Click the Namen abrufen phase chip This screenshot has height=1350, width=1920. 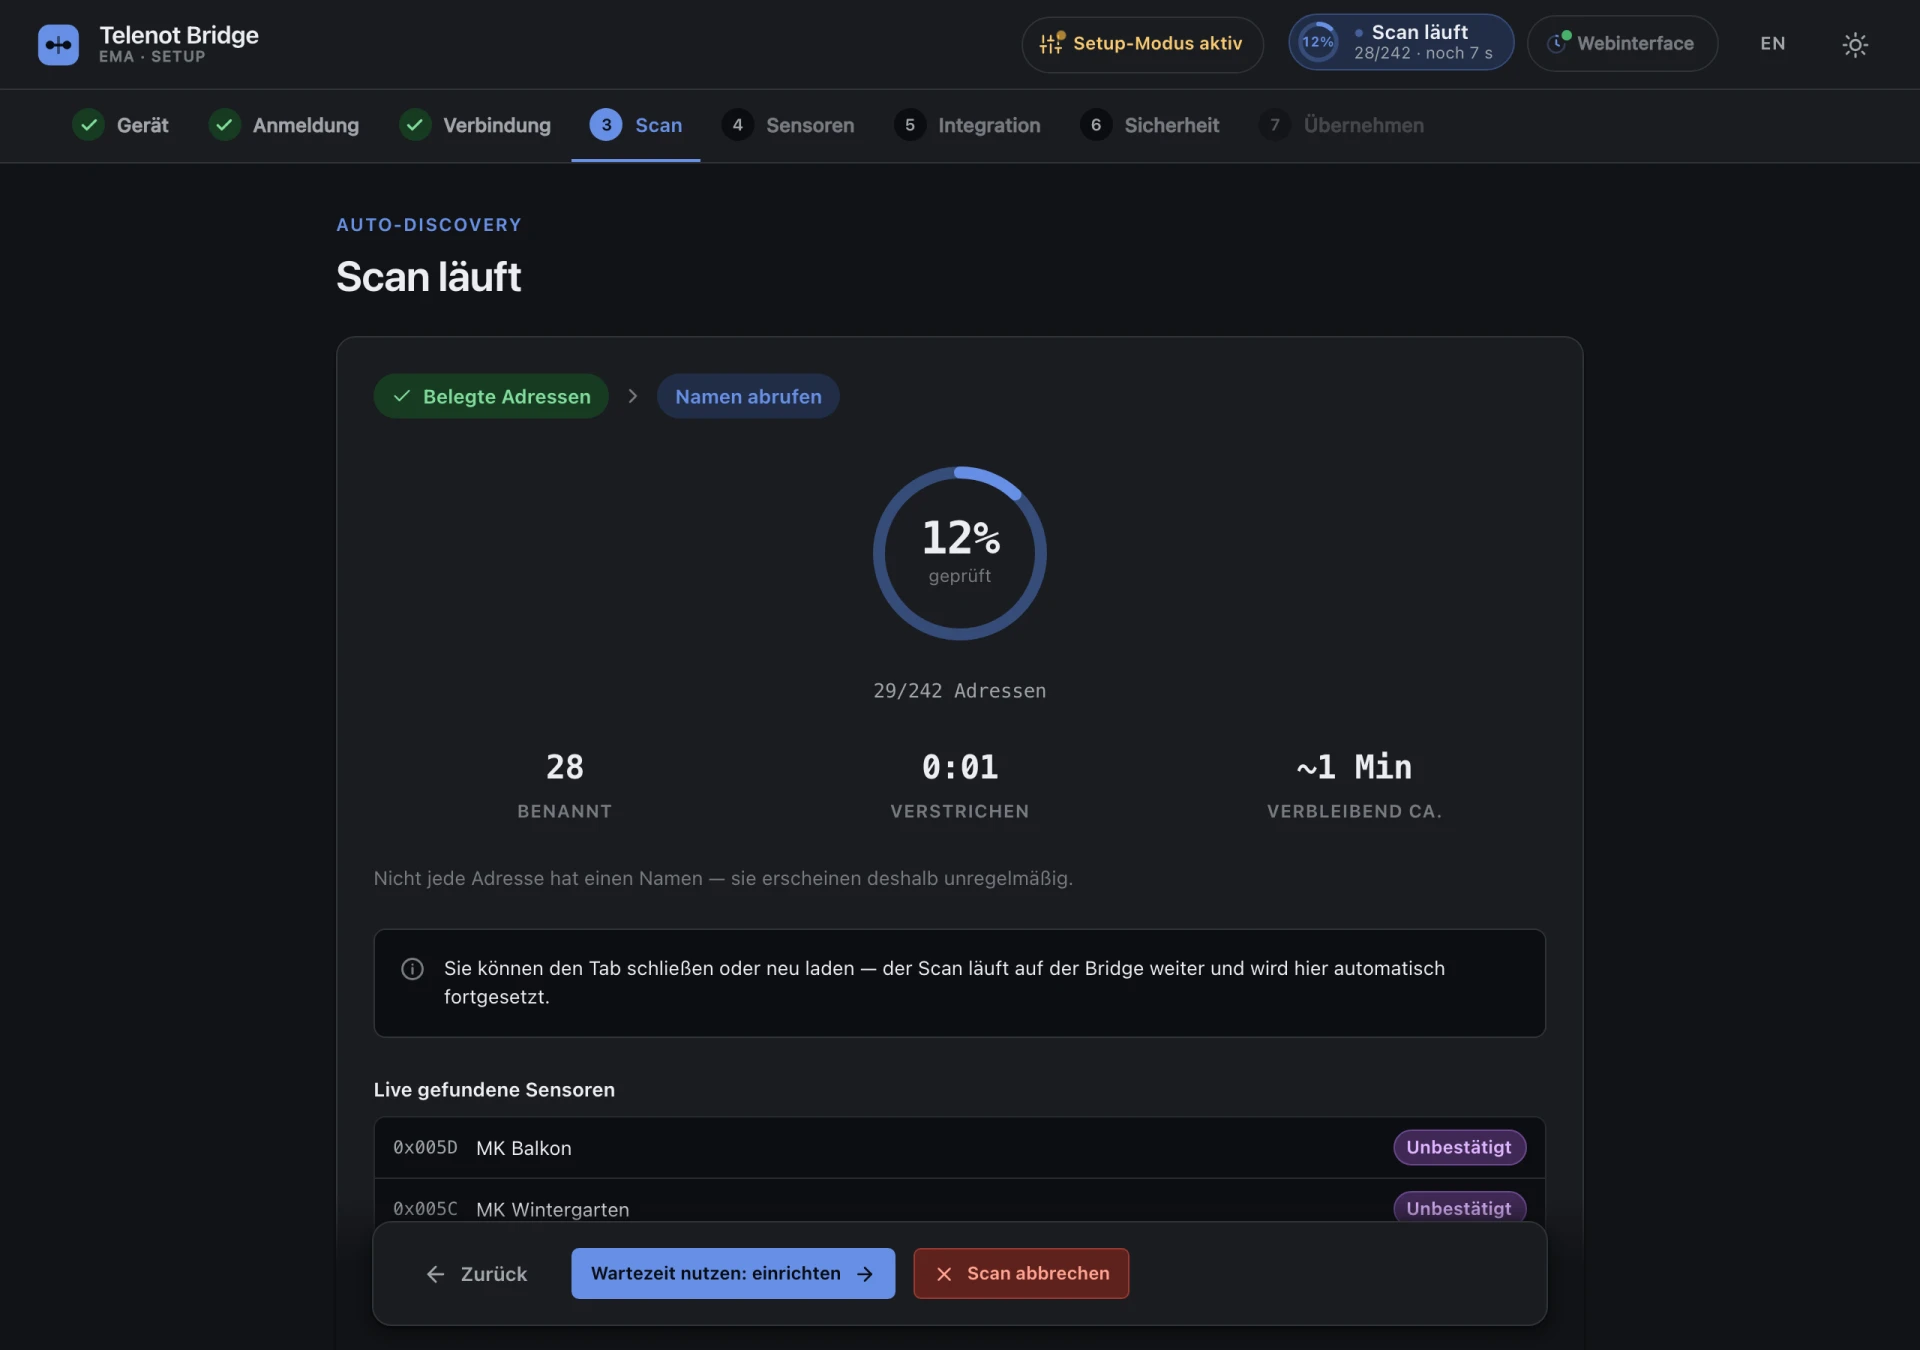(x=748, y=396)
